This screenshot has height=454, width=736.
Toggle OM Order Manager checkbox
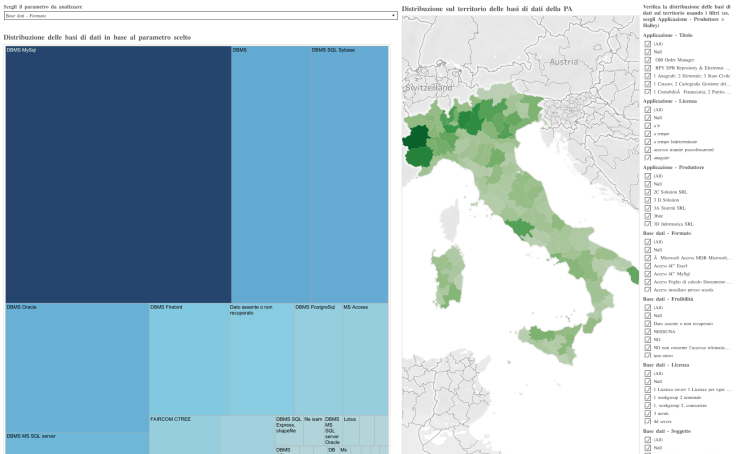pos(648,60)
